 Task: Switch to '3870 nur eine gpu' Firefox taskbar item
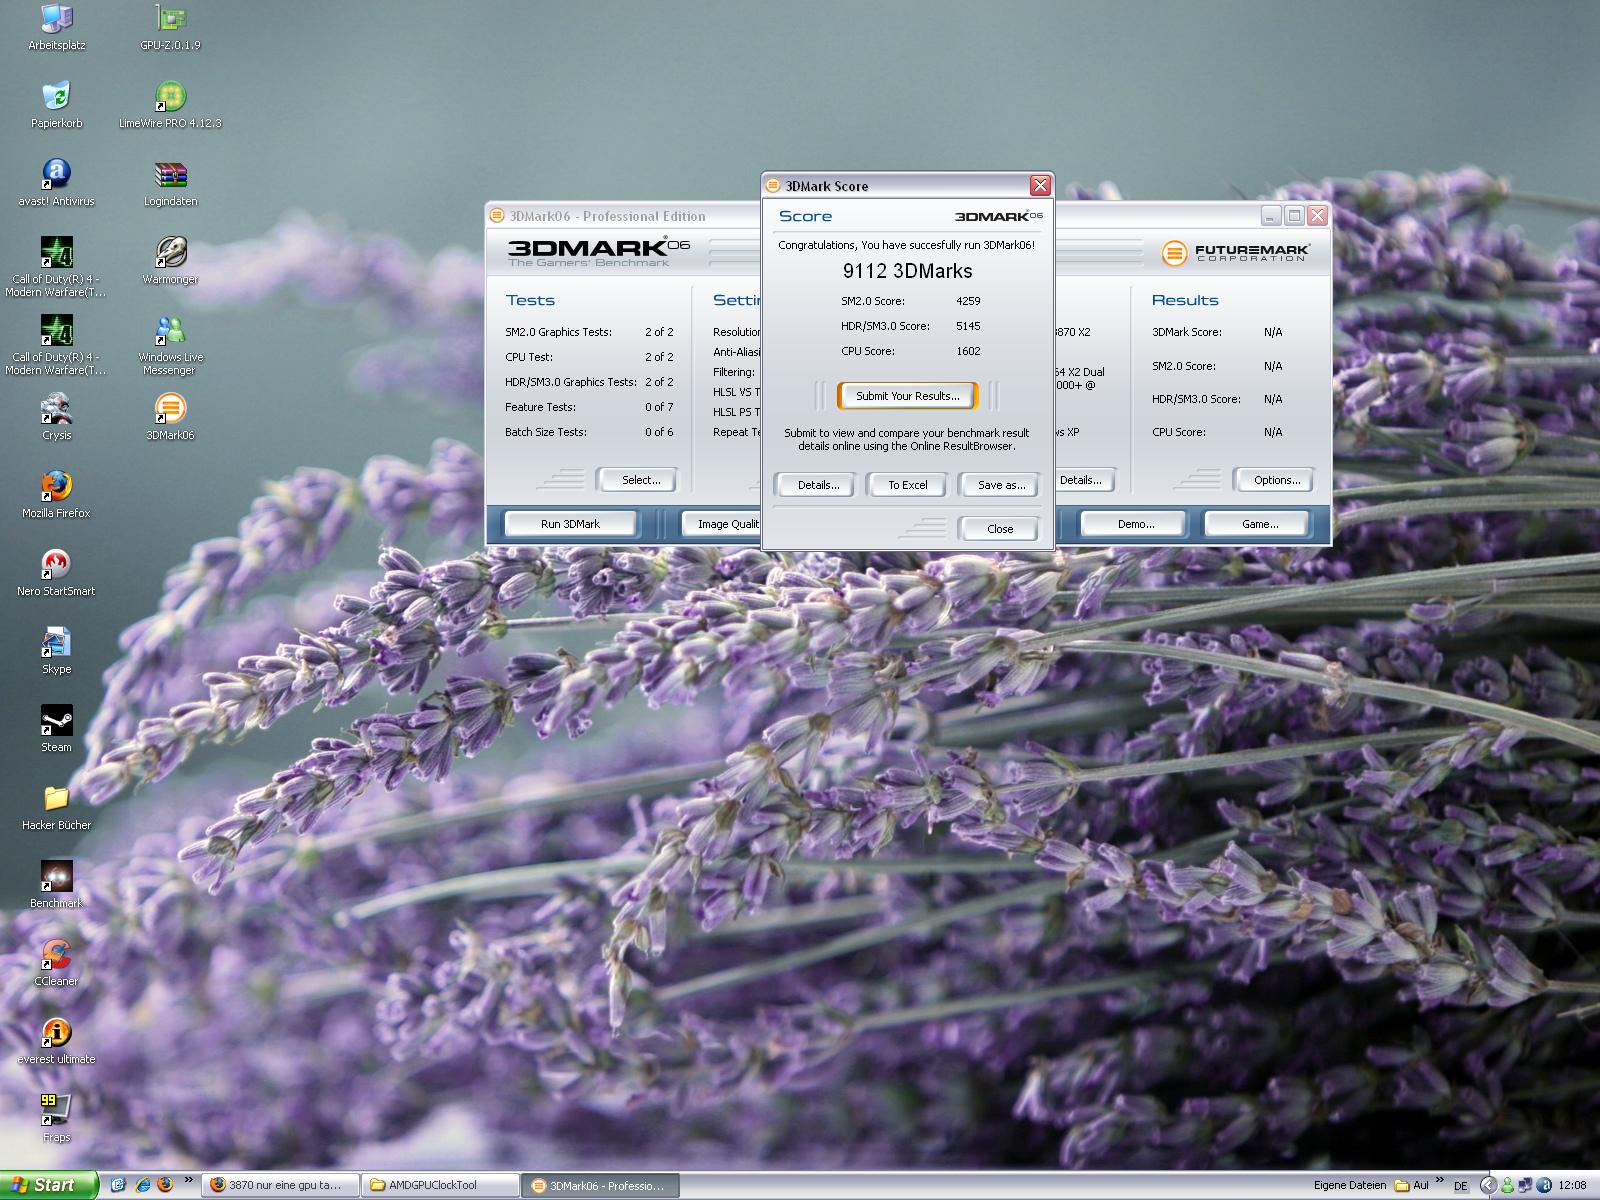pos(279,1185)
